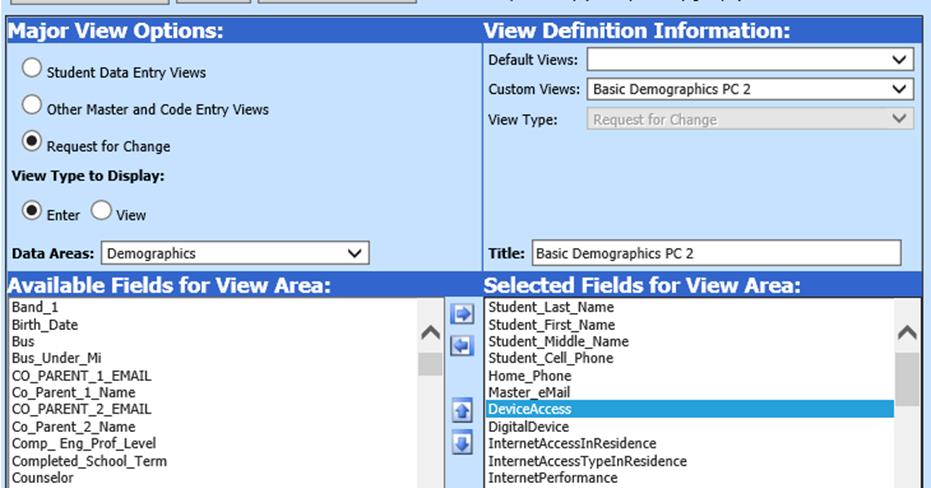The width and height of the screenshot is (931, 488).
Task: Expand the Custom Views dropdown
Action: click(750, 89)
